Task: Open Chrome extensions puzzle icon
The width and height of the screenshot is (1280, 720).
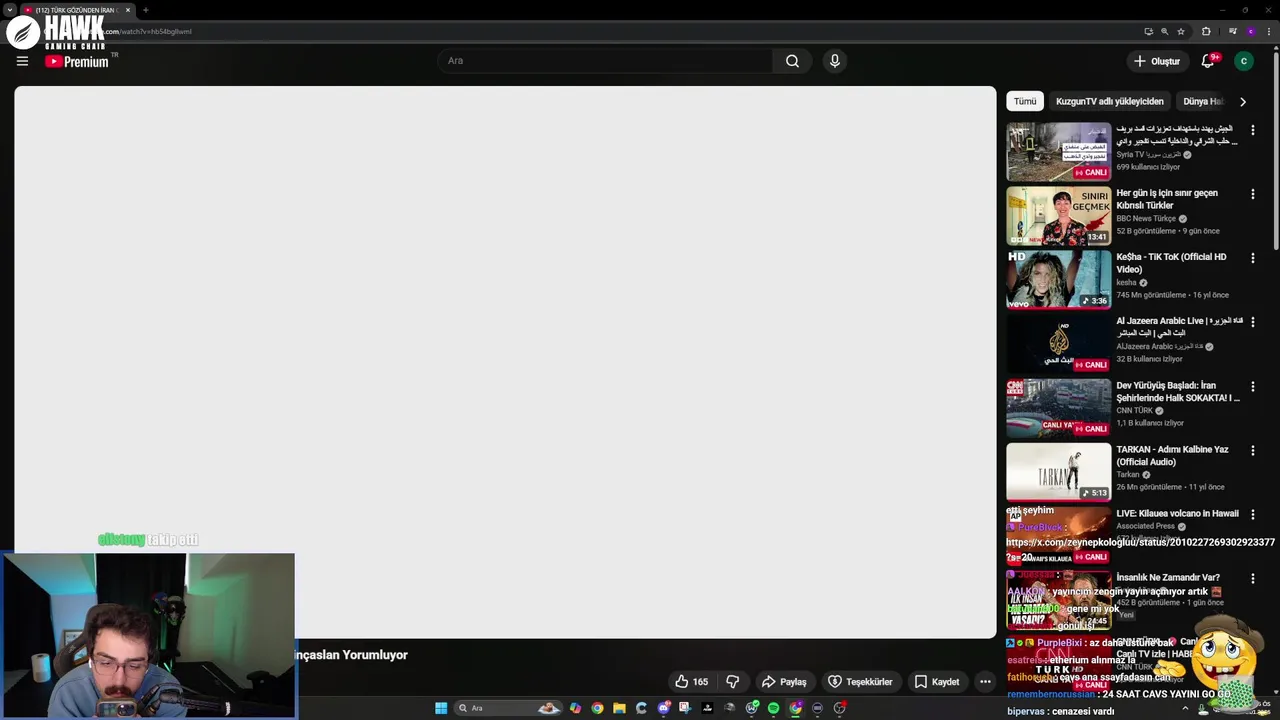Action: click(x=1206, y=31)
